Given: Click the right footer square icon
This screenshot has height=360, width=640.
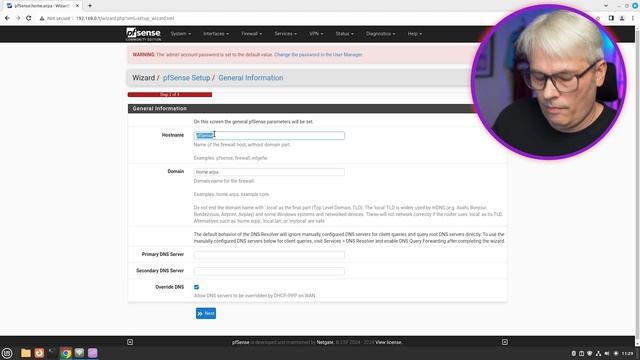Looking at the screenshot, I should pyautogui.click(x=505, y=342).
